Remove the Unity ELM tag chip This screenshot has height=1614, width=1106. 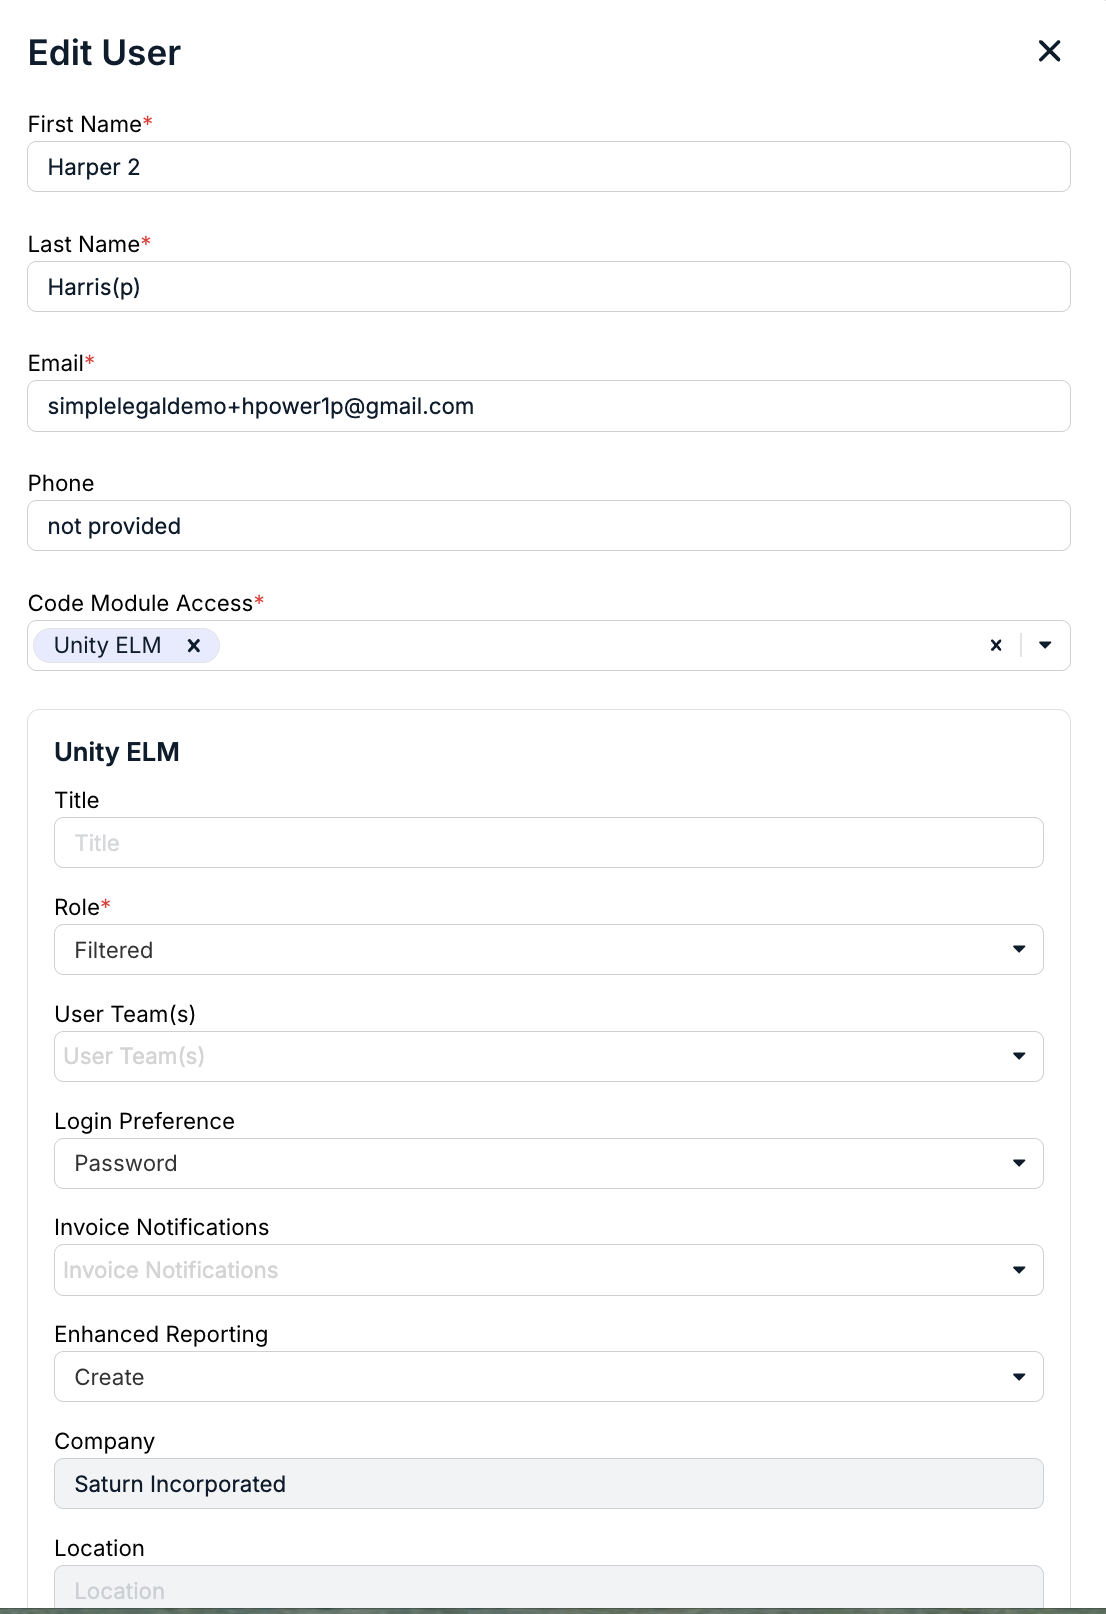pyautogui.click(x=194, y=646)
